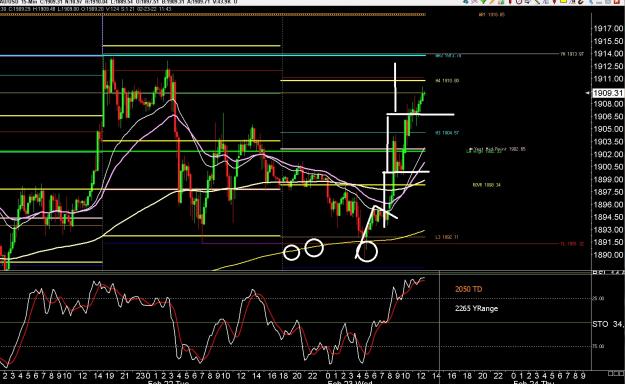Click the 1905.00 price axis label
This screenshot has height=384, width=625.
click(608, 129)
